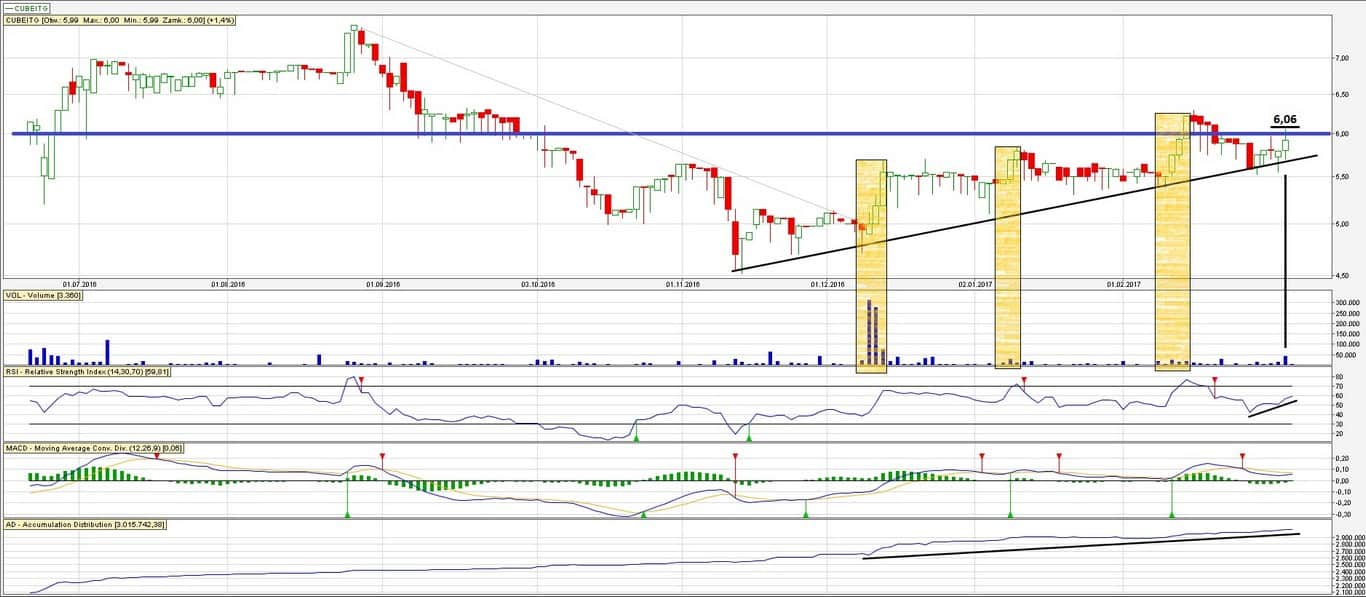Click the RSI Relative Strength Index label

coord(89,372)
